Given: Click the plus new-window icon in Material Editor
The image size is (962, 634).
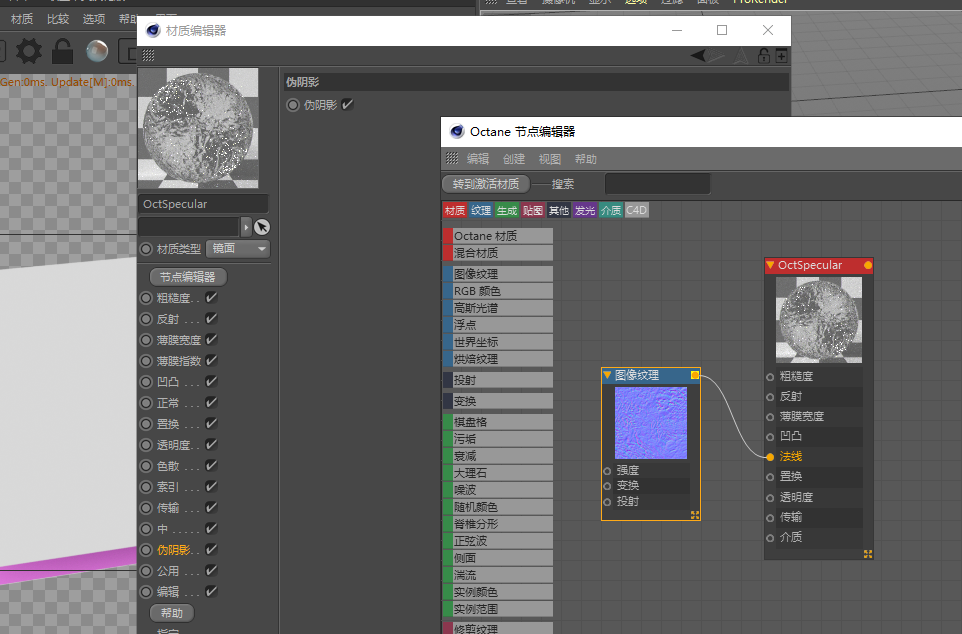Looking at the screenshot, I should [x=782, y=56].
